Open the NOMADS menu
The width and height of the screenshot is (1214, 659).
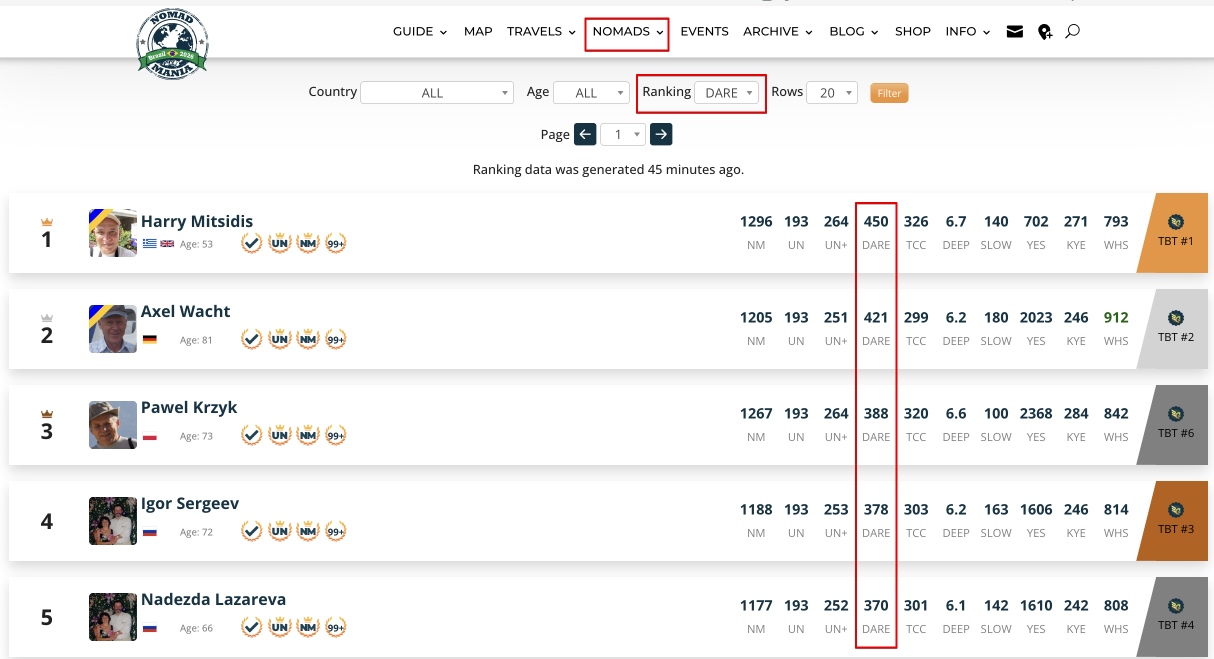point(627,32)
